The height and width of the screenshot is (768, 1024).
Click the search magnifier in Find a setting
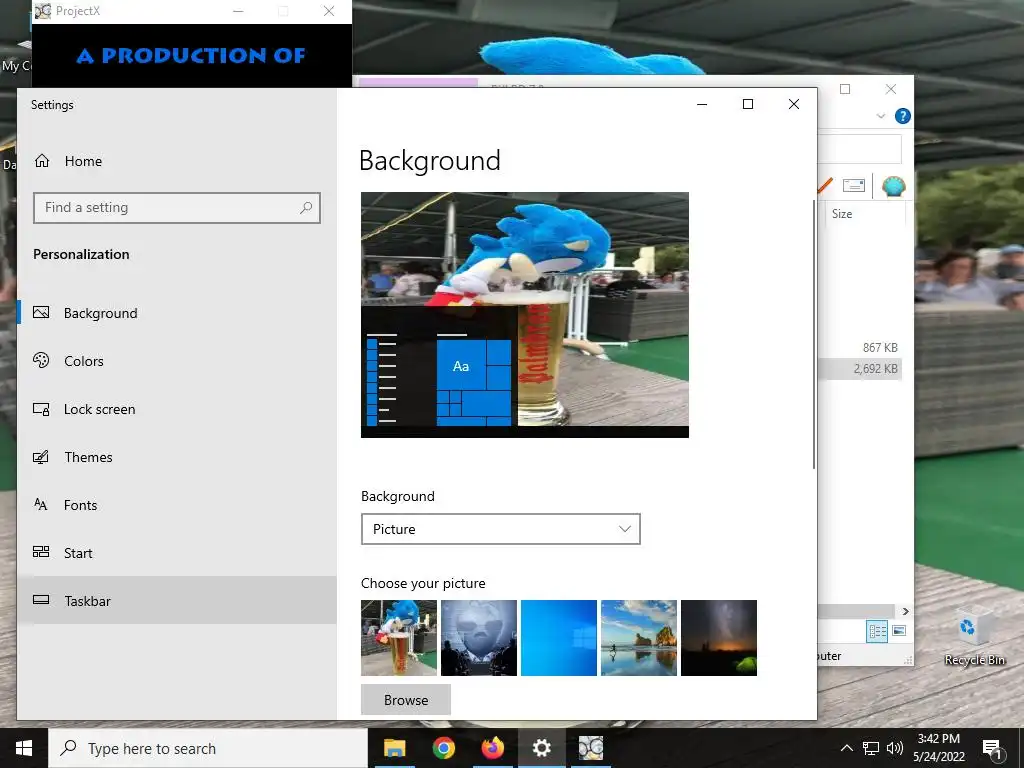click(306, 208)
